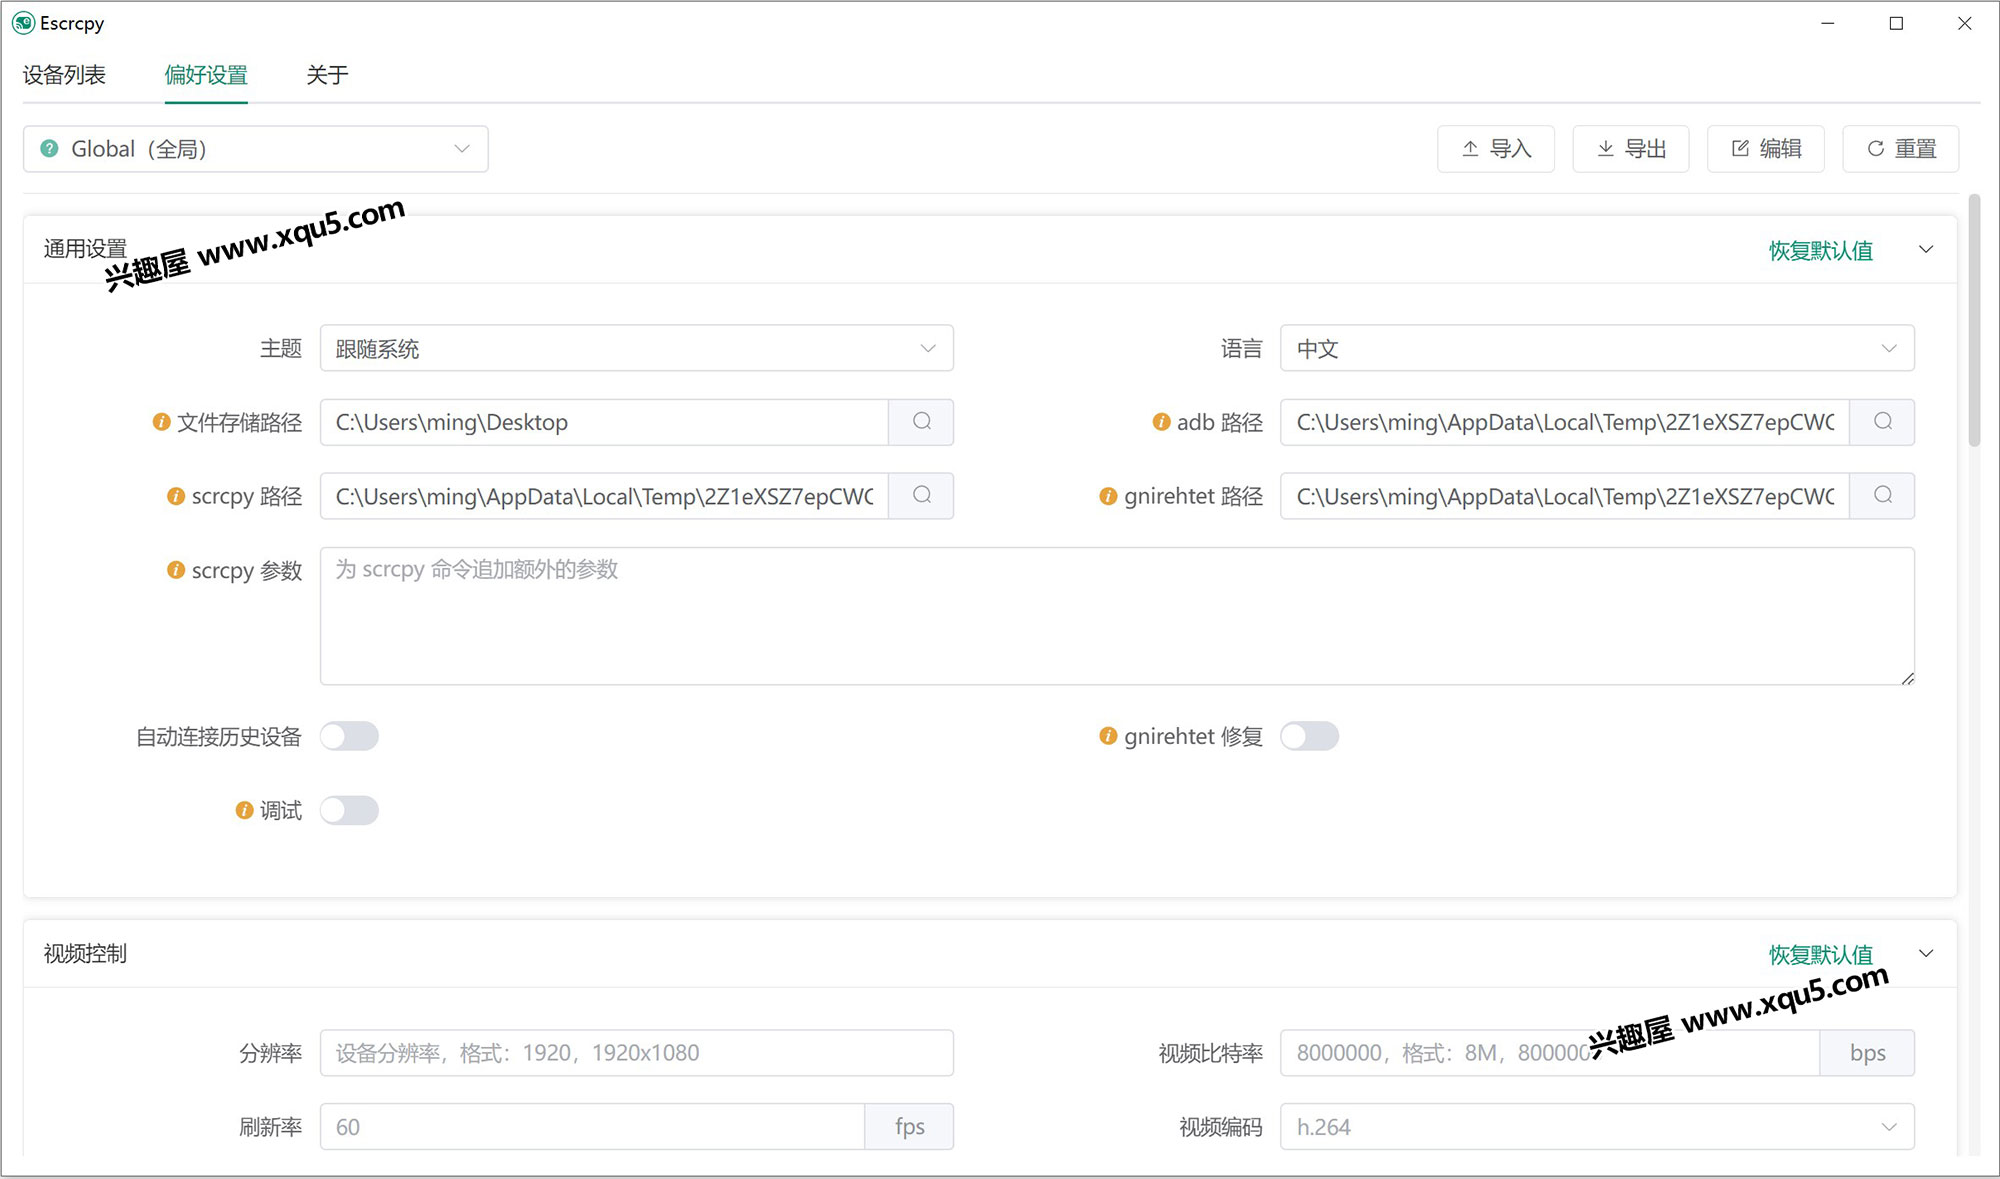The image size is (2000, 1179).
Task: Click 恢复默认值 in 通用设置 section
Action: pyautogui.click(x=1821, y=251)
